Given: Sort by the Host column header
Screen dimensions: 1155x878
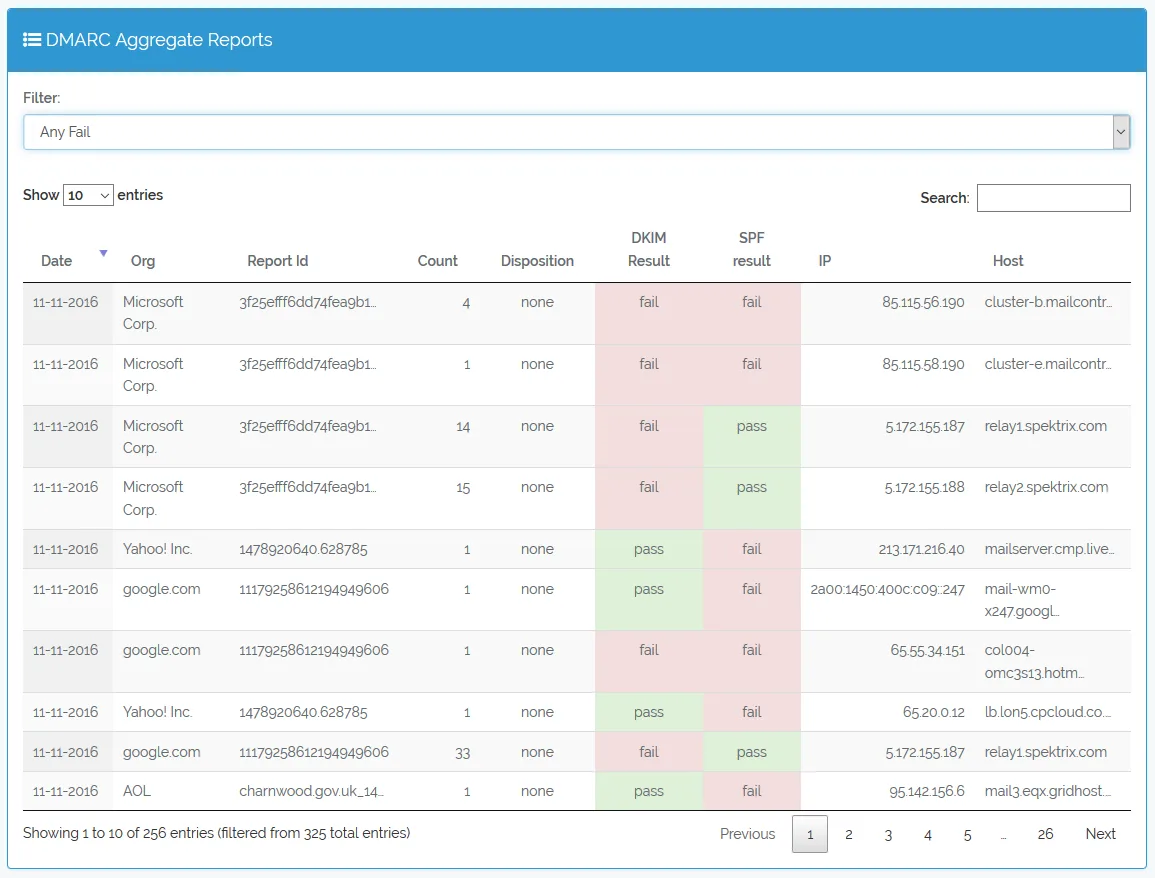Looking at the screenshot, I should 1008,261.
